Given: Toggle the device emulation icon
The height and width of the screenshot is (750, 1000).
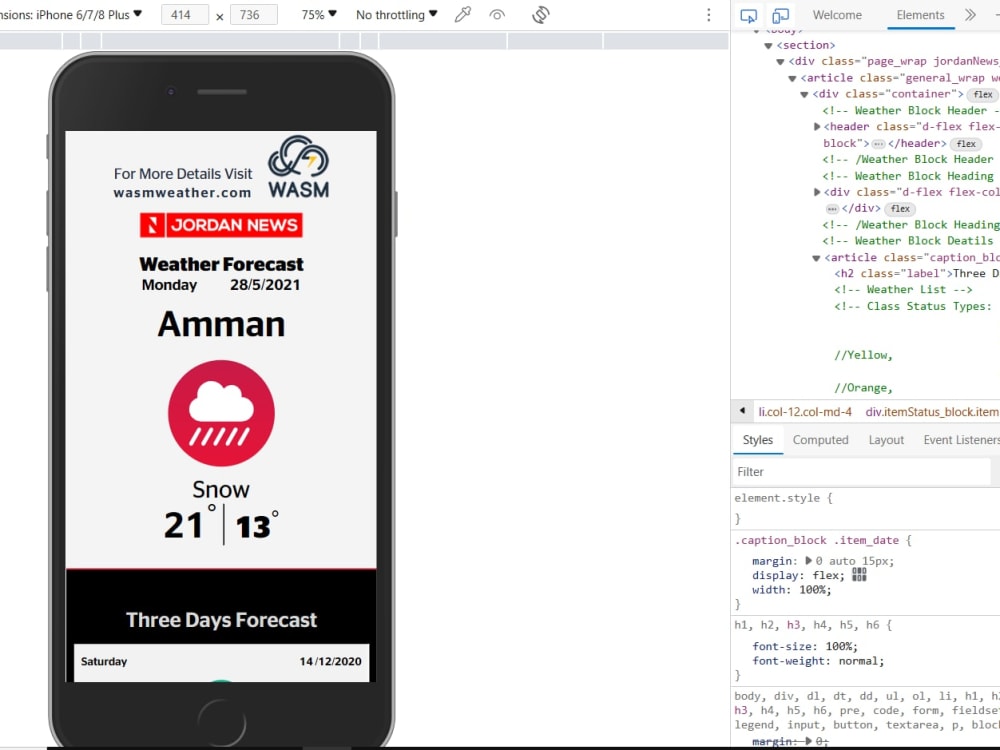Looking at the screenshot, I should 780,15.
